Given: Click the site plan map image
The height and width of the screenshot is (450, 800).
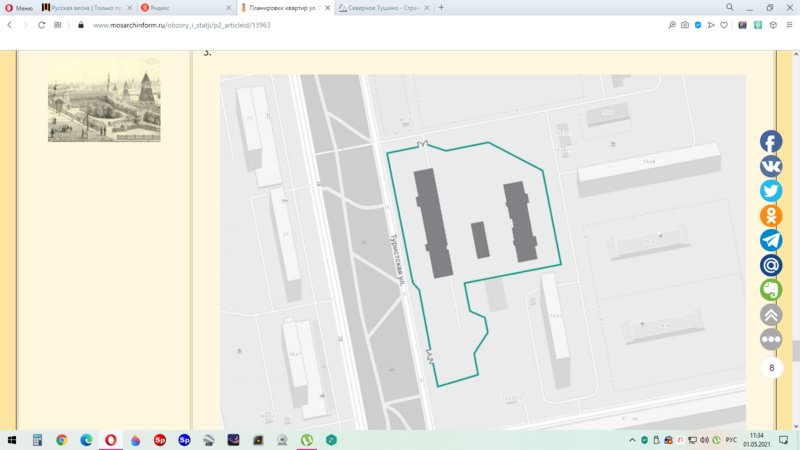Looking at the screenshot, I should [482, 250].
